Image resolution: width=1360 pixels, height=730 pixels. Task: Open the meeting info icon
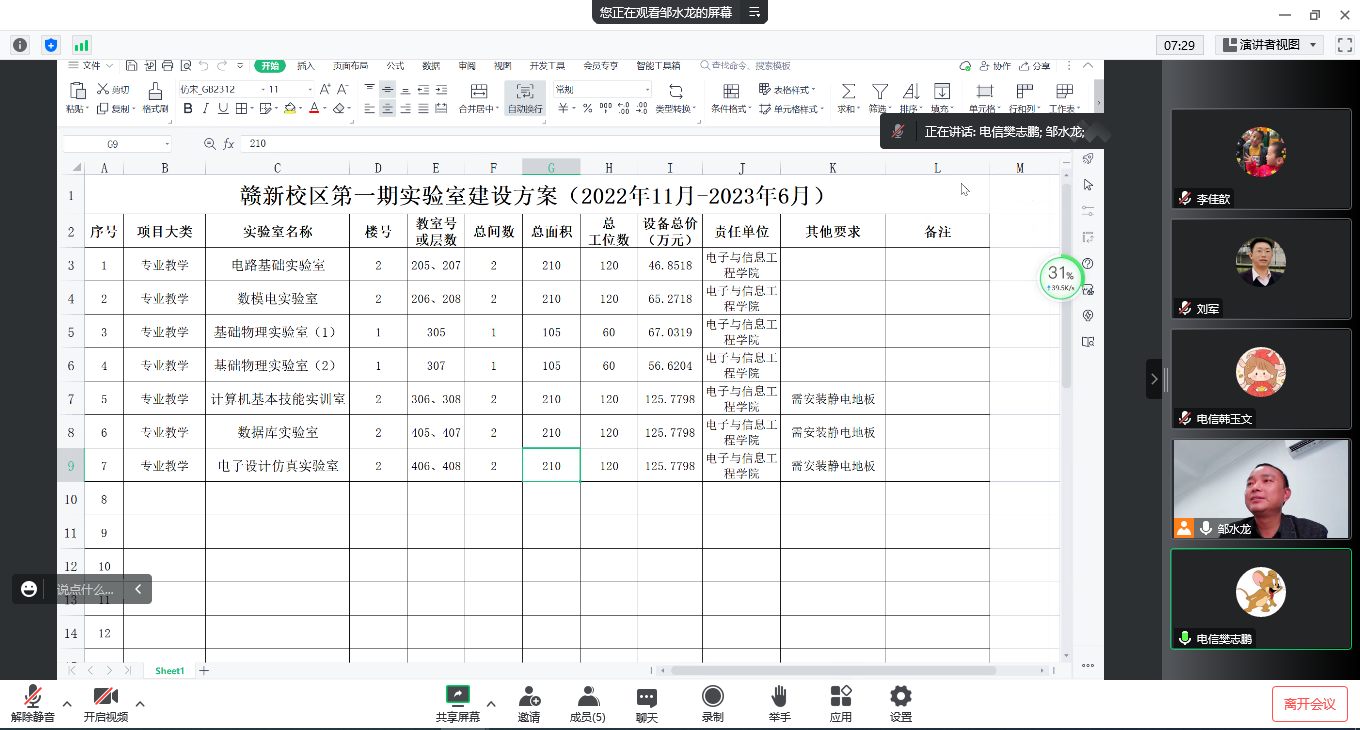coord(19,45)
